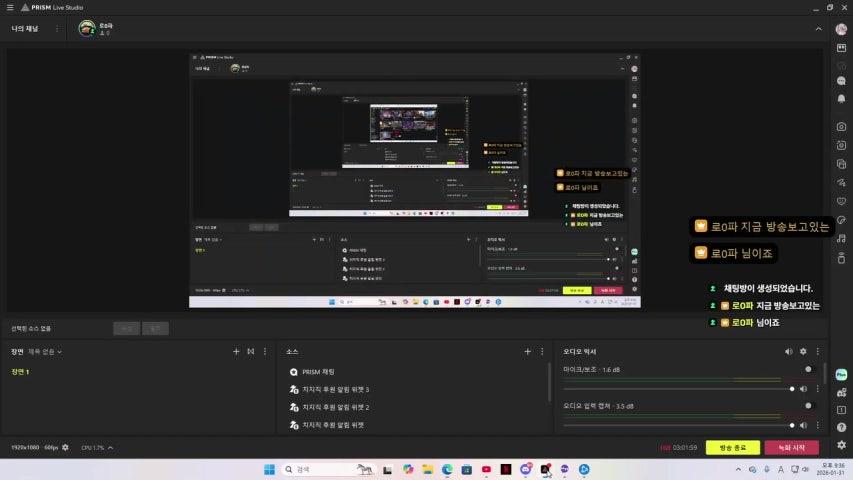Viewport: 853px width, 480px height.
Task: Open audio mixer advanced settings gear
Action: (x=803, y=352)
